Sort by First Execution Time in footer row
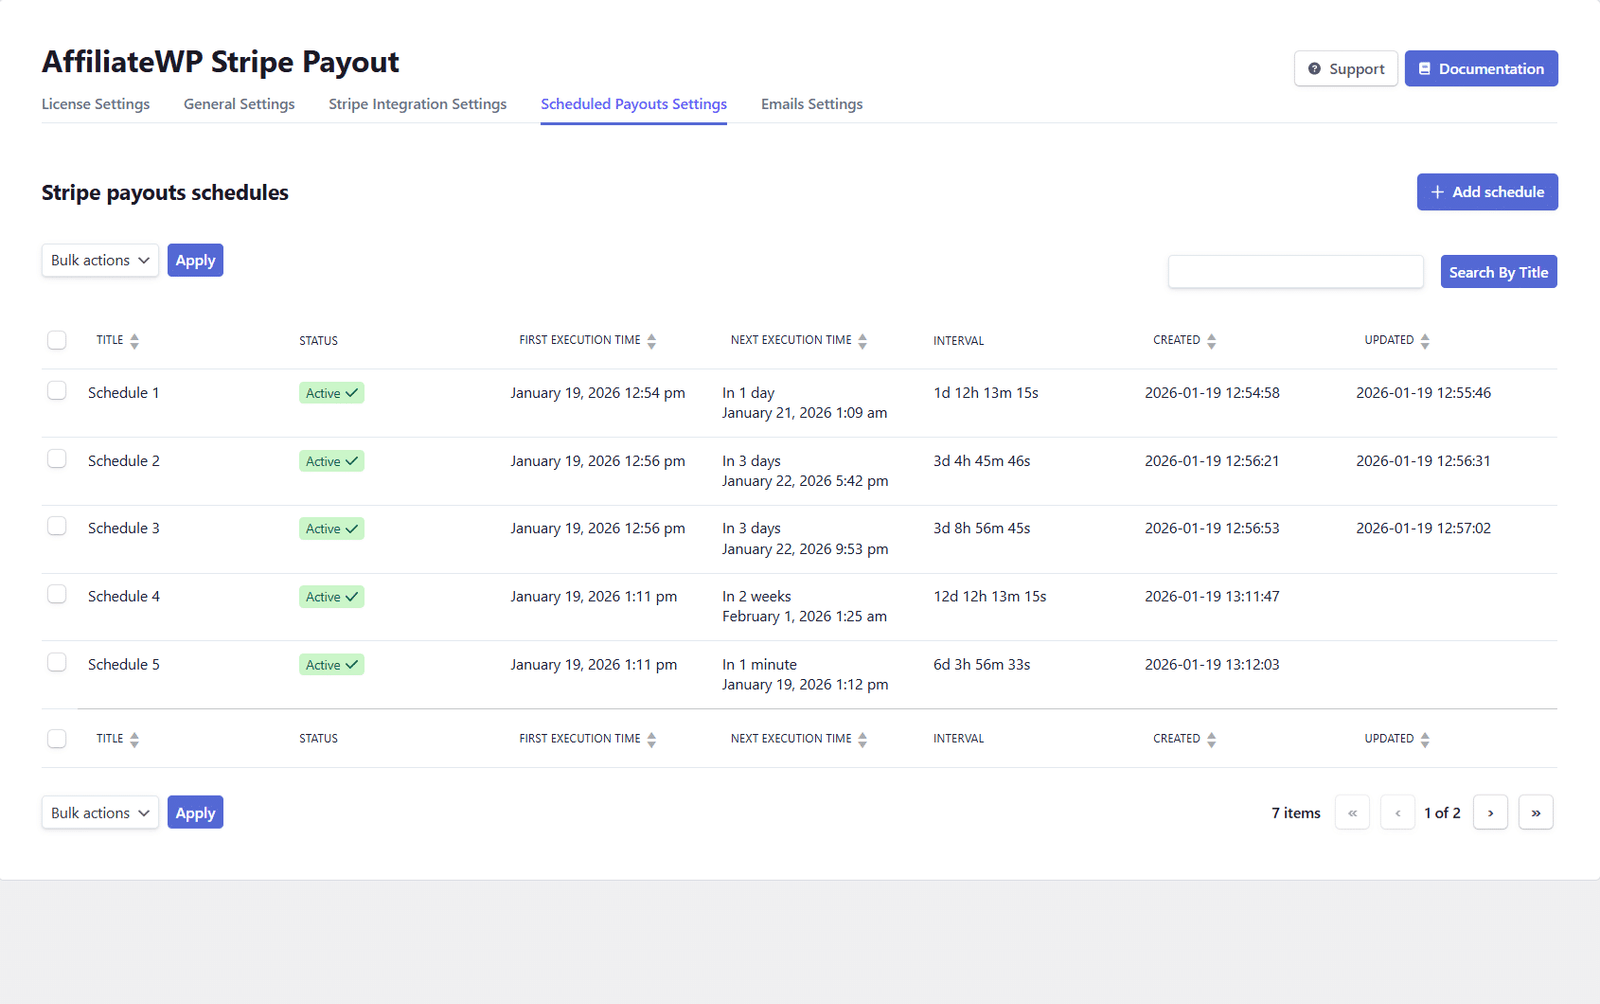Screen dimensions: 1600x1004 [651, 740]
